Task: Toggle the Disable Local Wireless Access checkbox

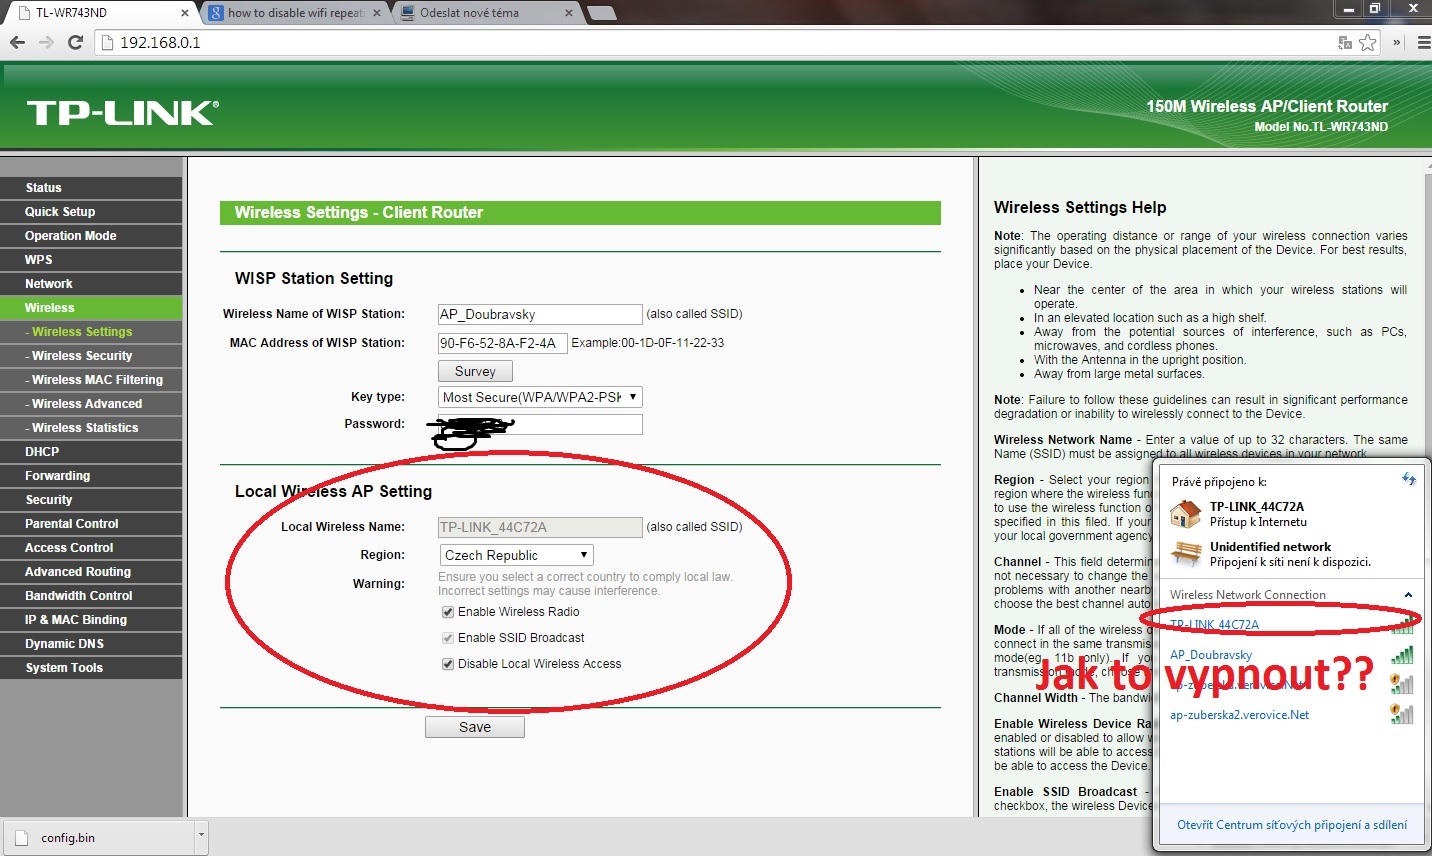Action: click(448, 664)
